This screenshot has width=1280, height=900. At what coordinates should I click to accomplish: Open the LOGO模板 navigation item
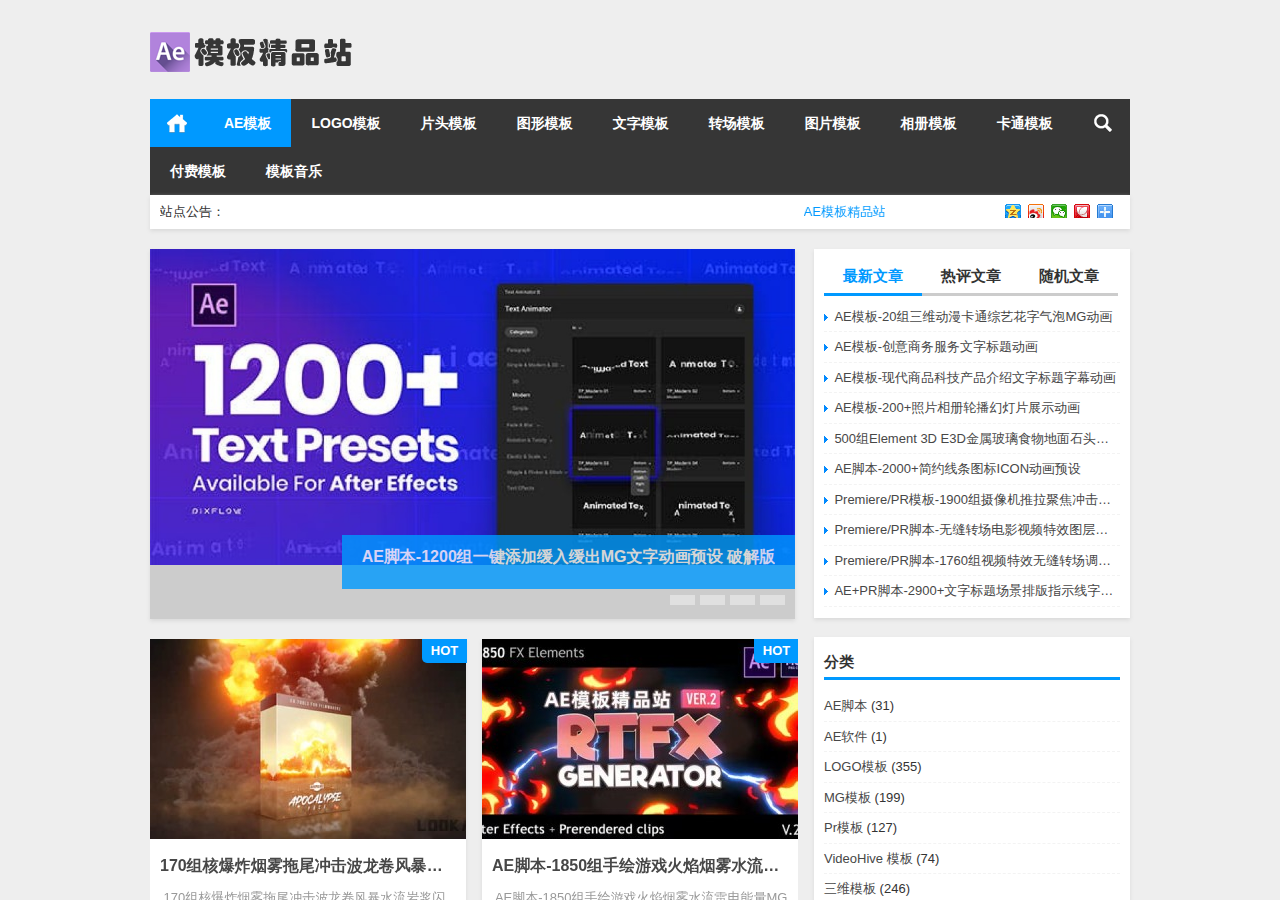click(346, 123)
